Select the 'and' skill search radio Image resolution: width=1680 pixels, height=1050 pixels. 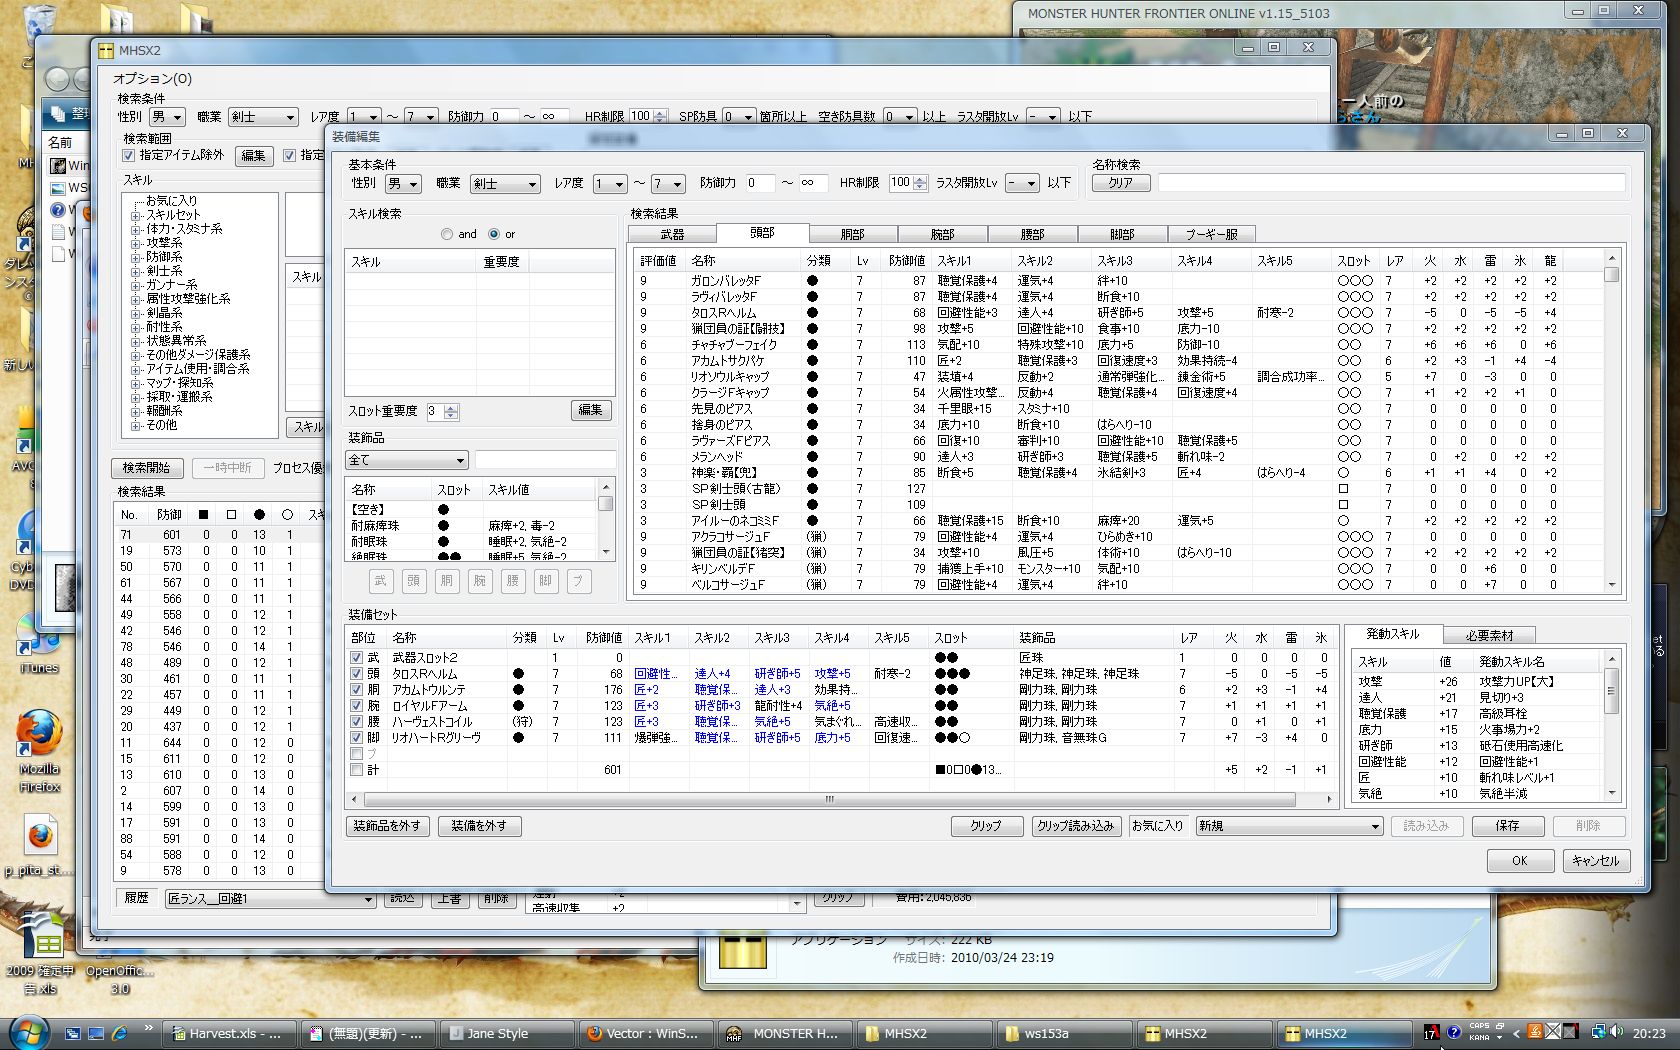[447, 234]
